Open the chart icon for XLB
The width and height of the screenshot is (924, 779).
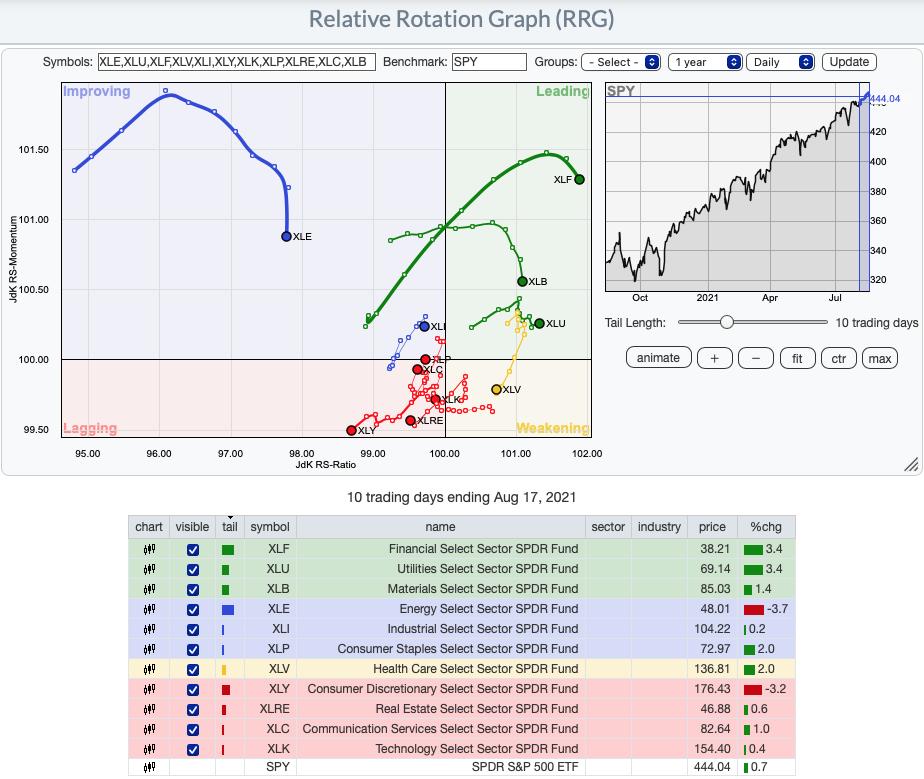[149, 589]
